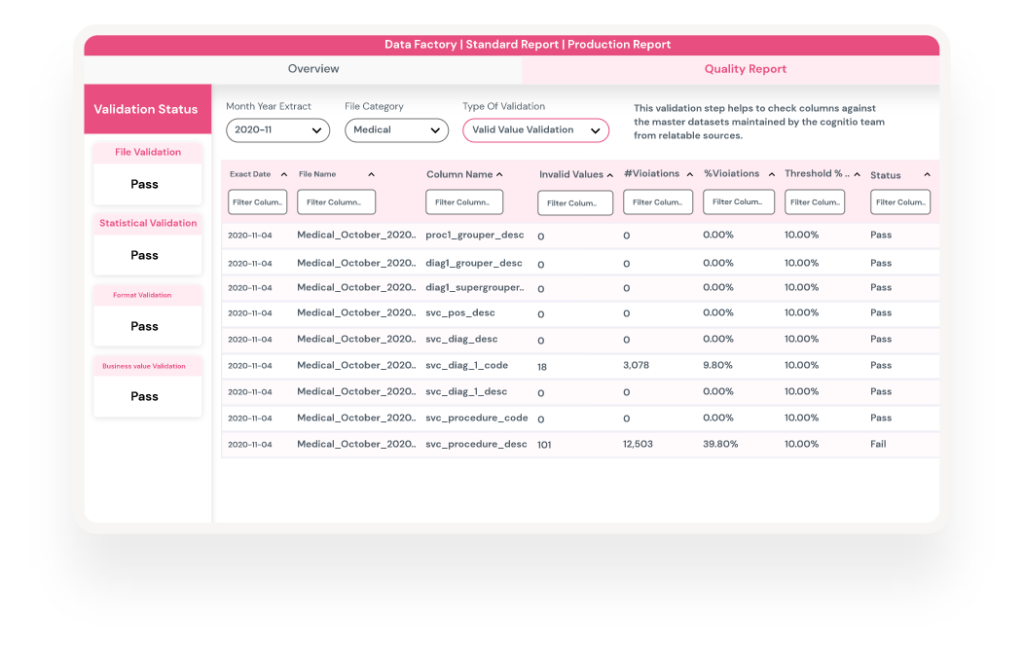Click the svc_diag_1_desc cell

coord(466,391)
